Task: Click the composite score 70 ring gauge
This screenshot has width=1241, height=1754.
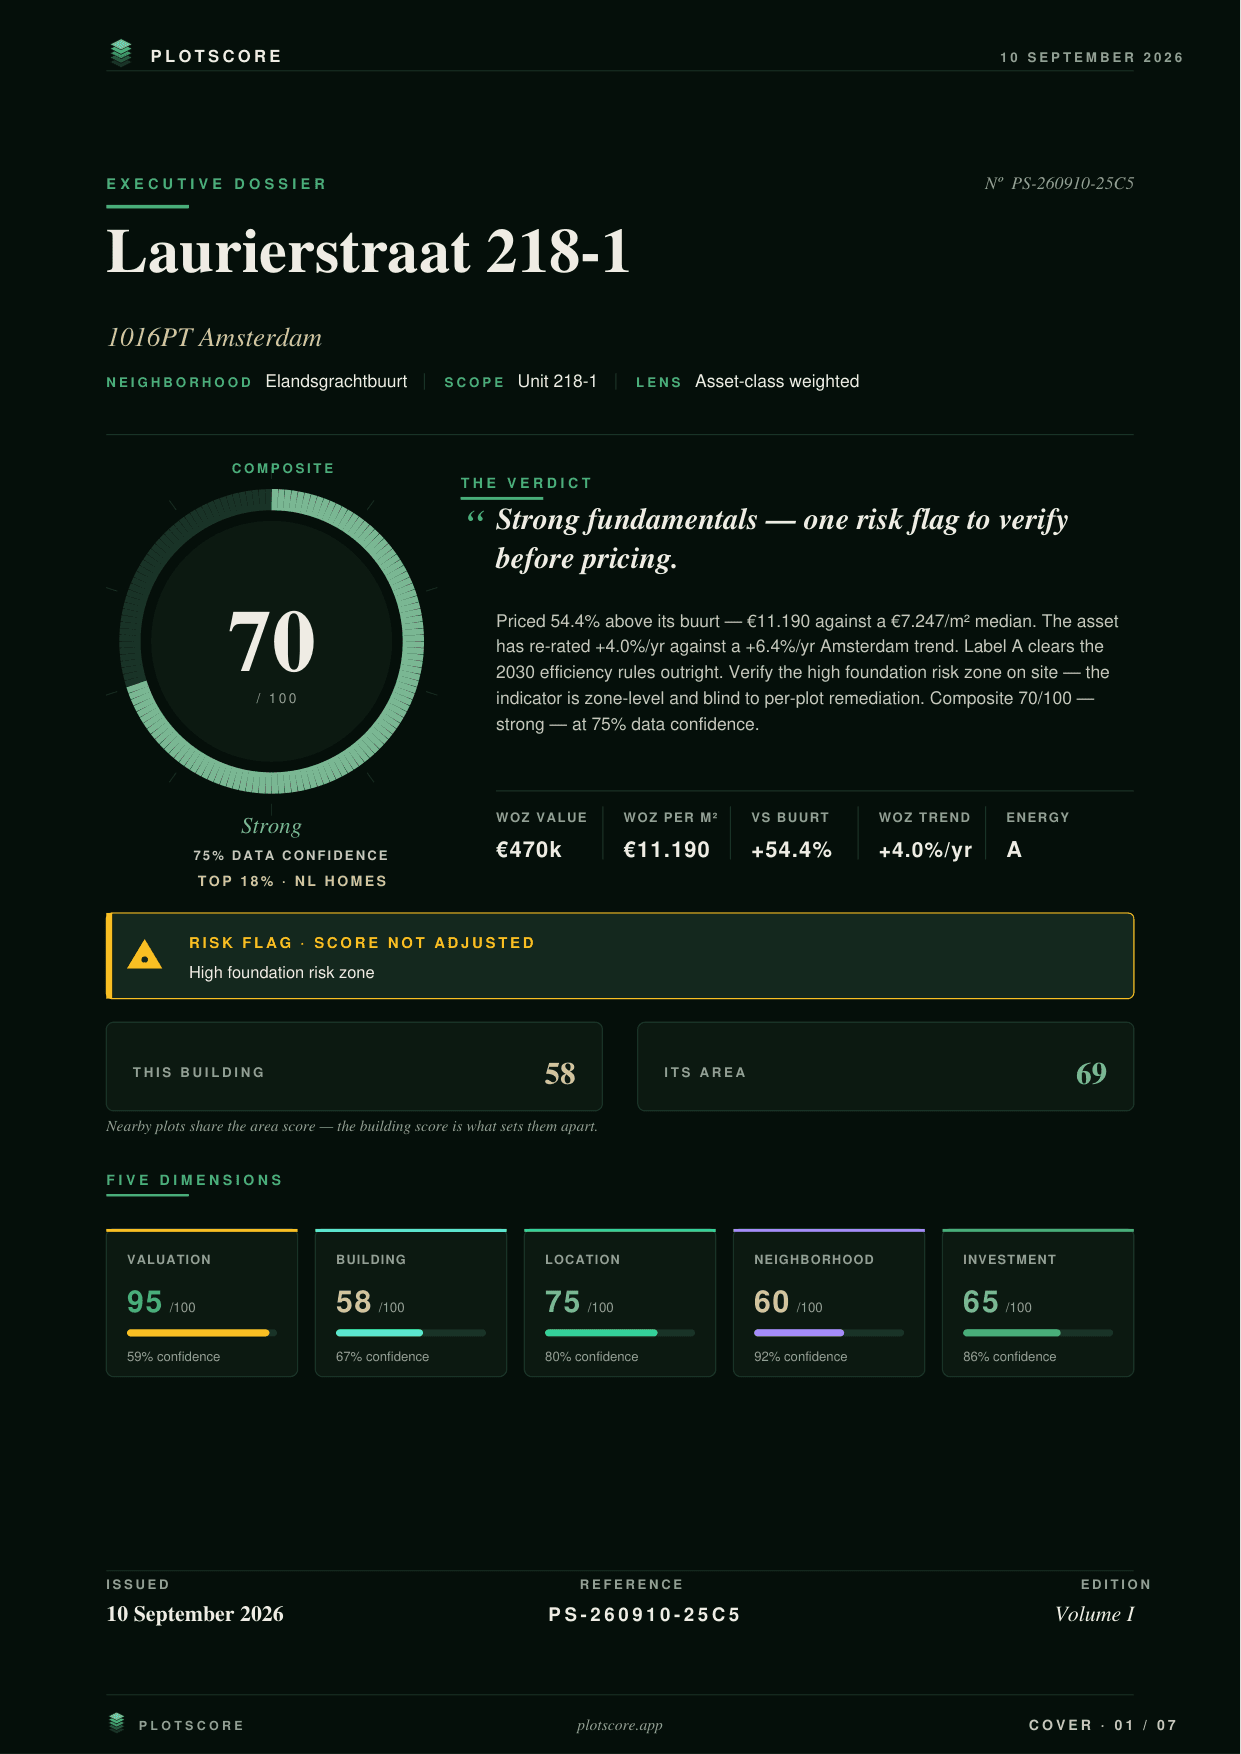Action: click(x=272, y=641)
